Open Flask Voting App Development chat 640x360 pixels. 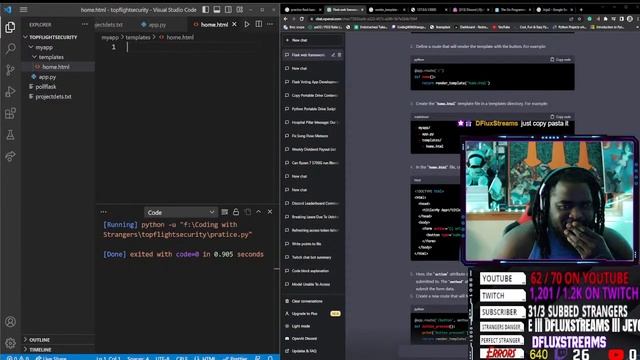click(x=313, y=82)
